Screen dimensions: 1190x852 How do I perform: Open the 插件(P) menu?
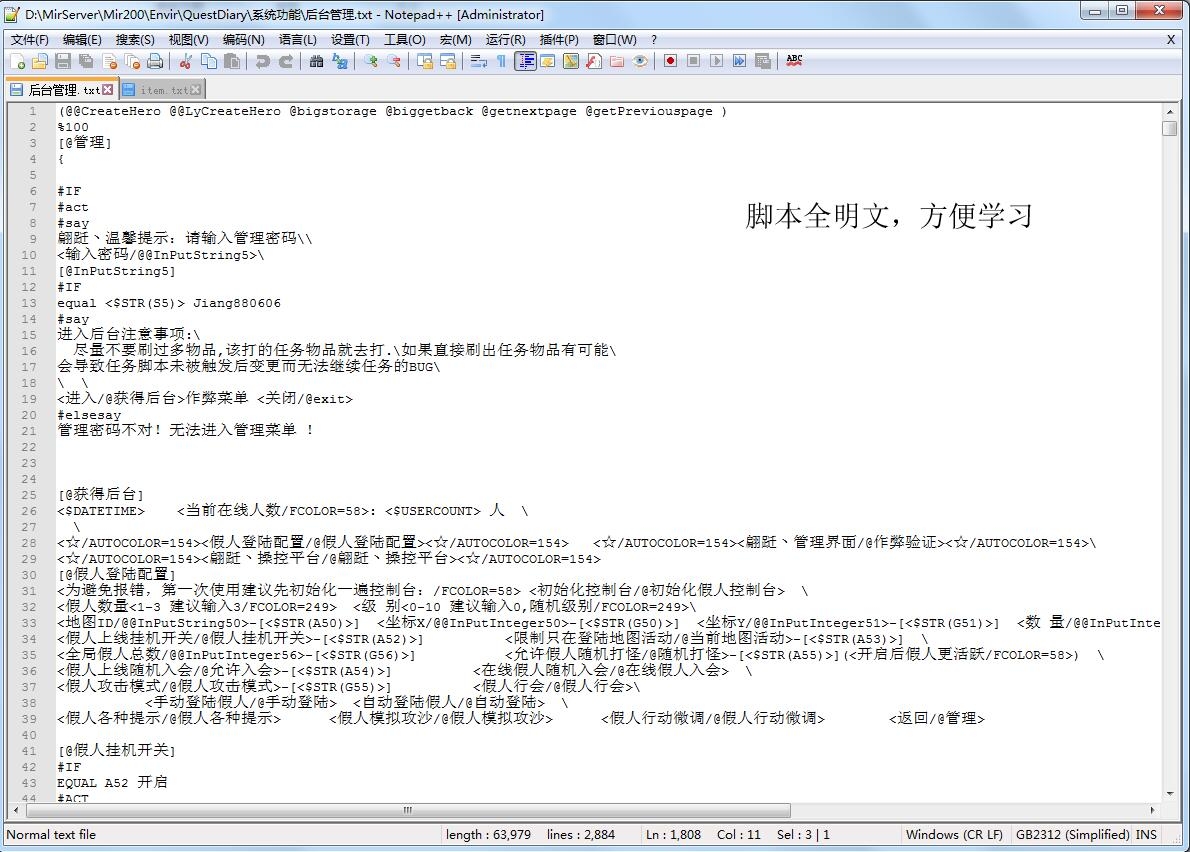(x=558, y=40)
